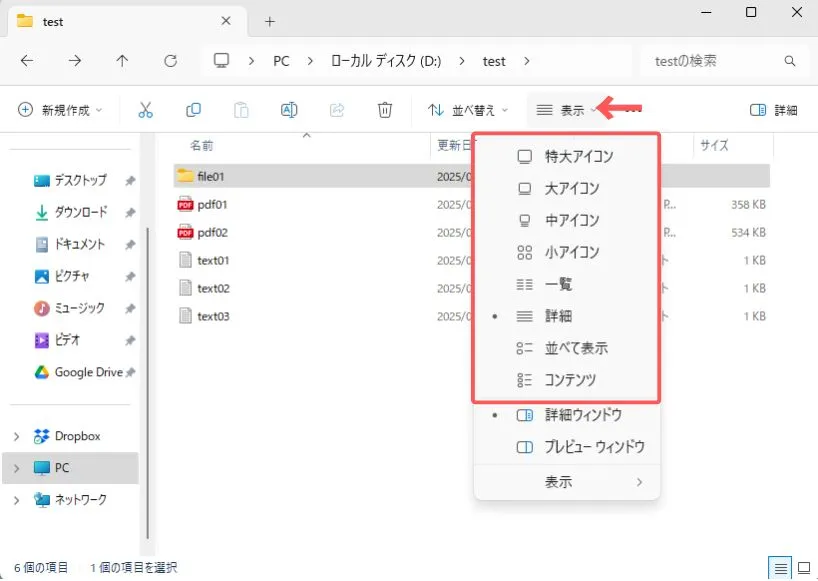Click the Refresh icon beside the address bar
The height and width of the screenshot is (581, 818).
point(170,61)
